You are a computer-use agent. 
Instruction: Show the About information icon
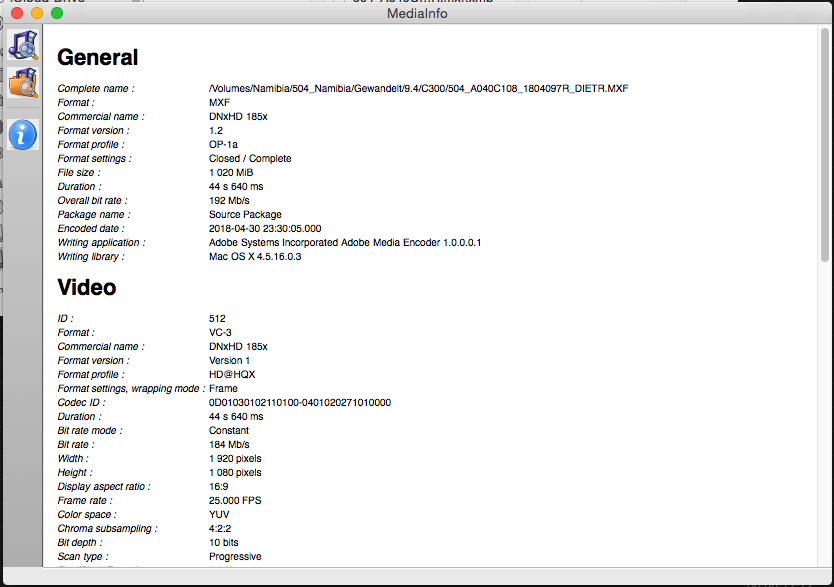pyautogui.click(x=23, y=135)
